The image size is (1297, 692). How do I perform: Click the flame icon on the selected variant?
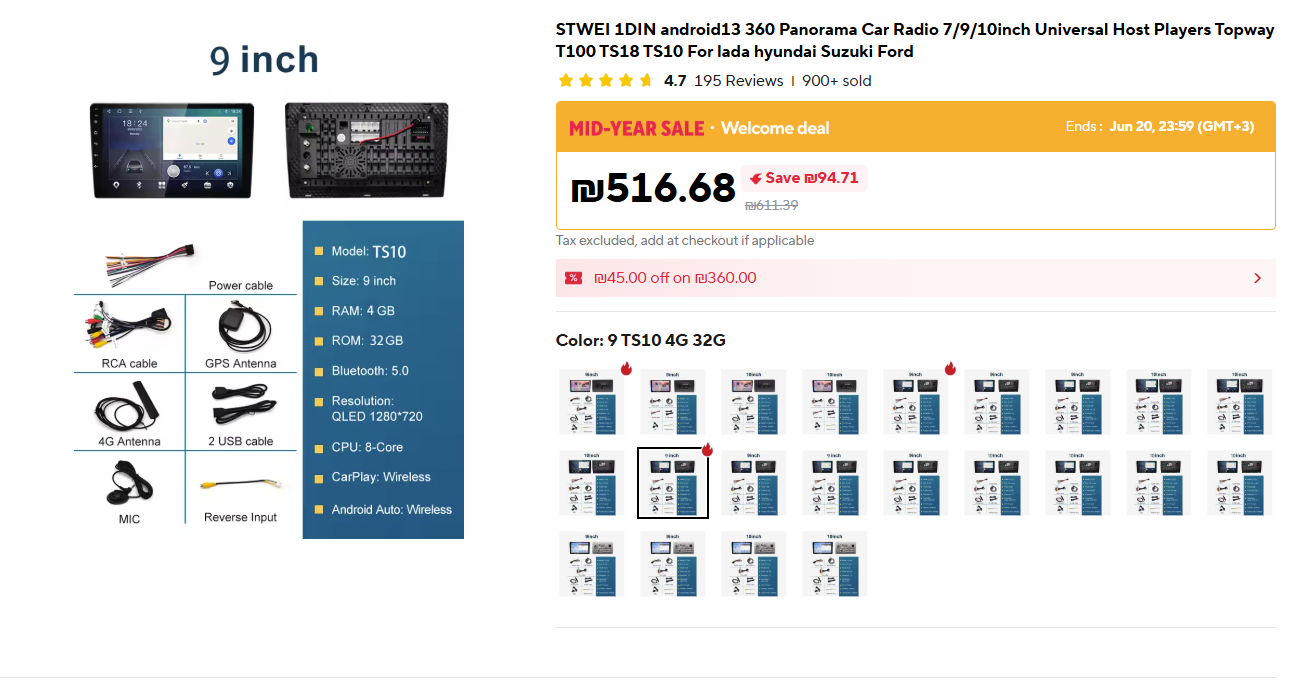tap(707, 449)
